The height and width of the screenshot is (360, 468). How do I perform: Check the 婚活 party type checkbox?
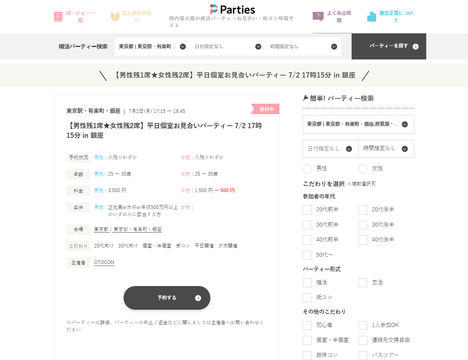tap(307, 283)
